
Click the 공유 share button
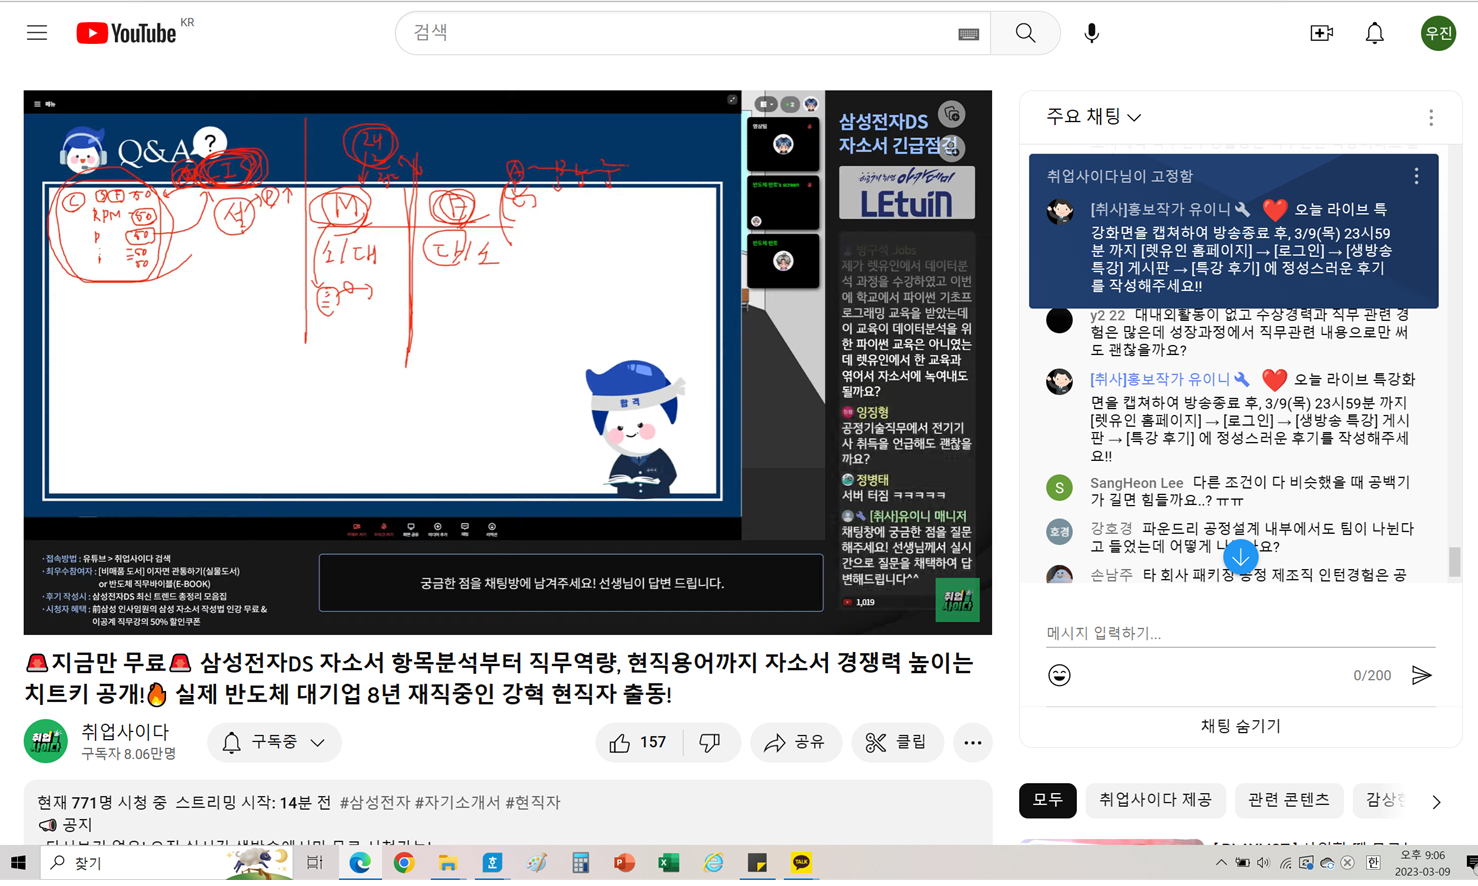click(795, 742)
